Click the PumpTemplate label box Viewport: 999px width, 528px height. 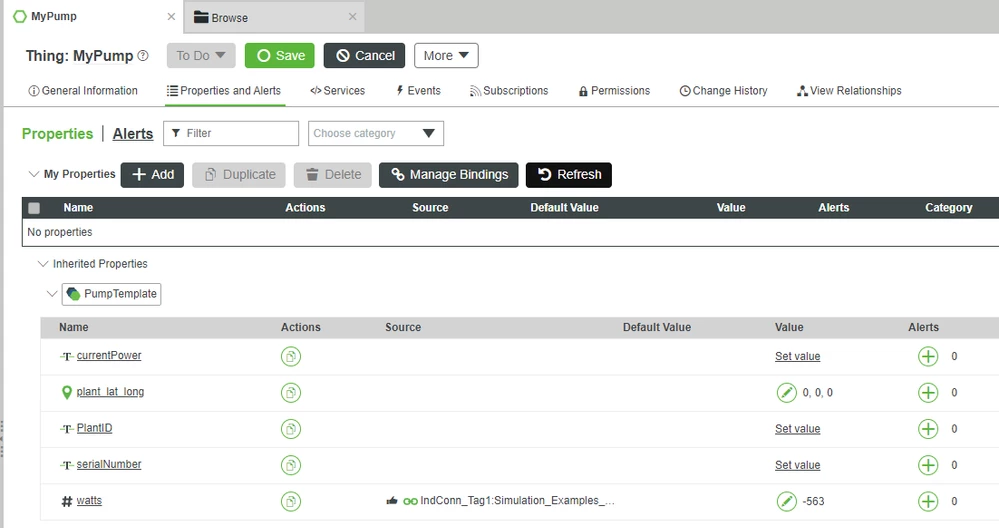point(111,294)
